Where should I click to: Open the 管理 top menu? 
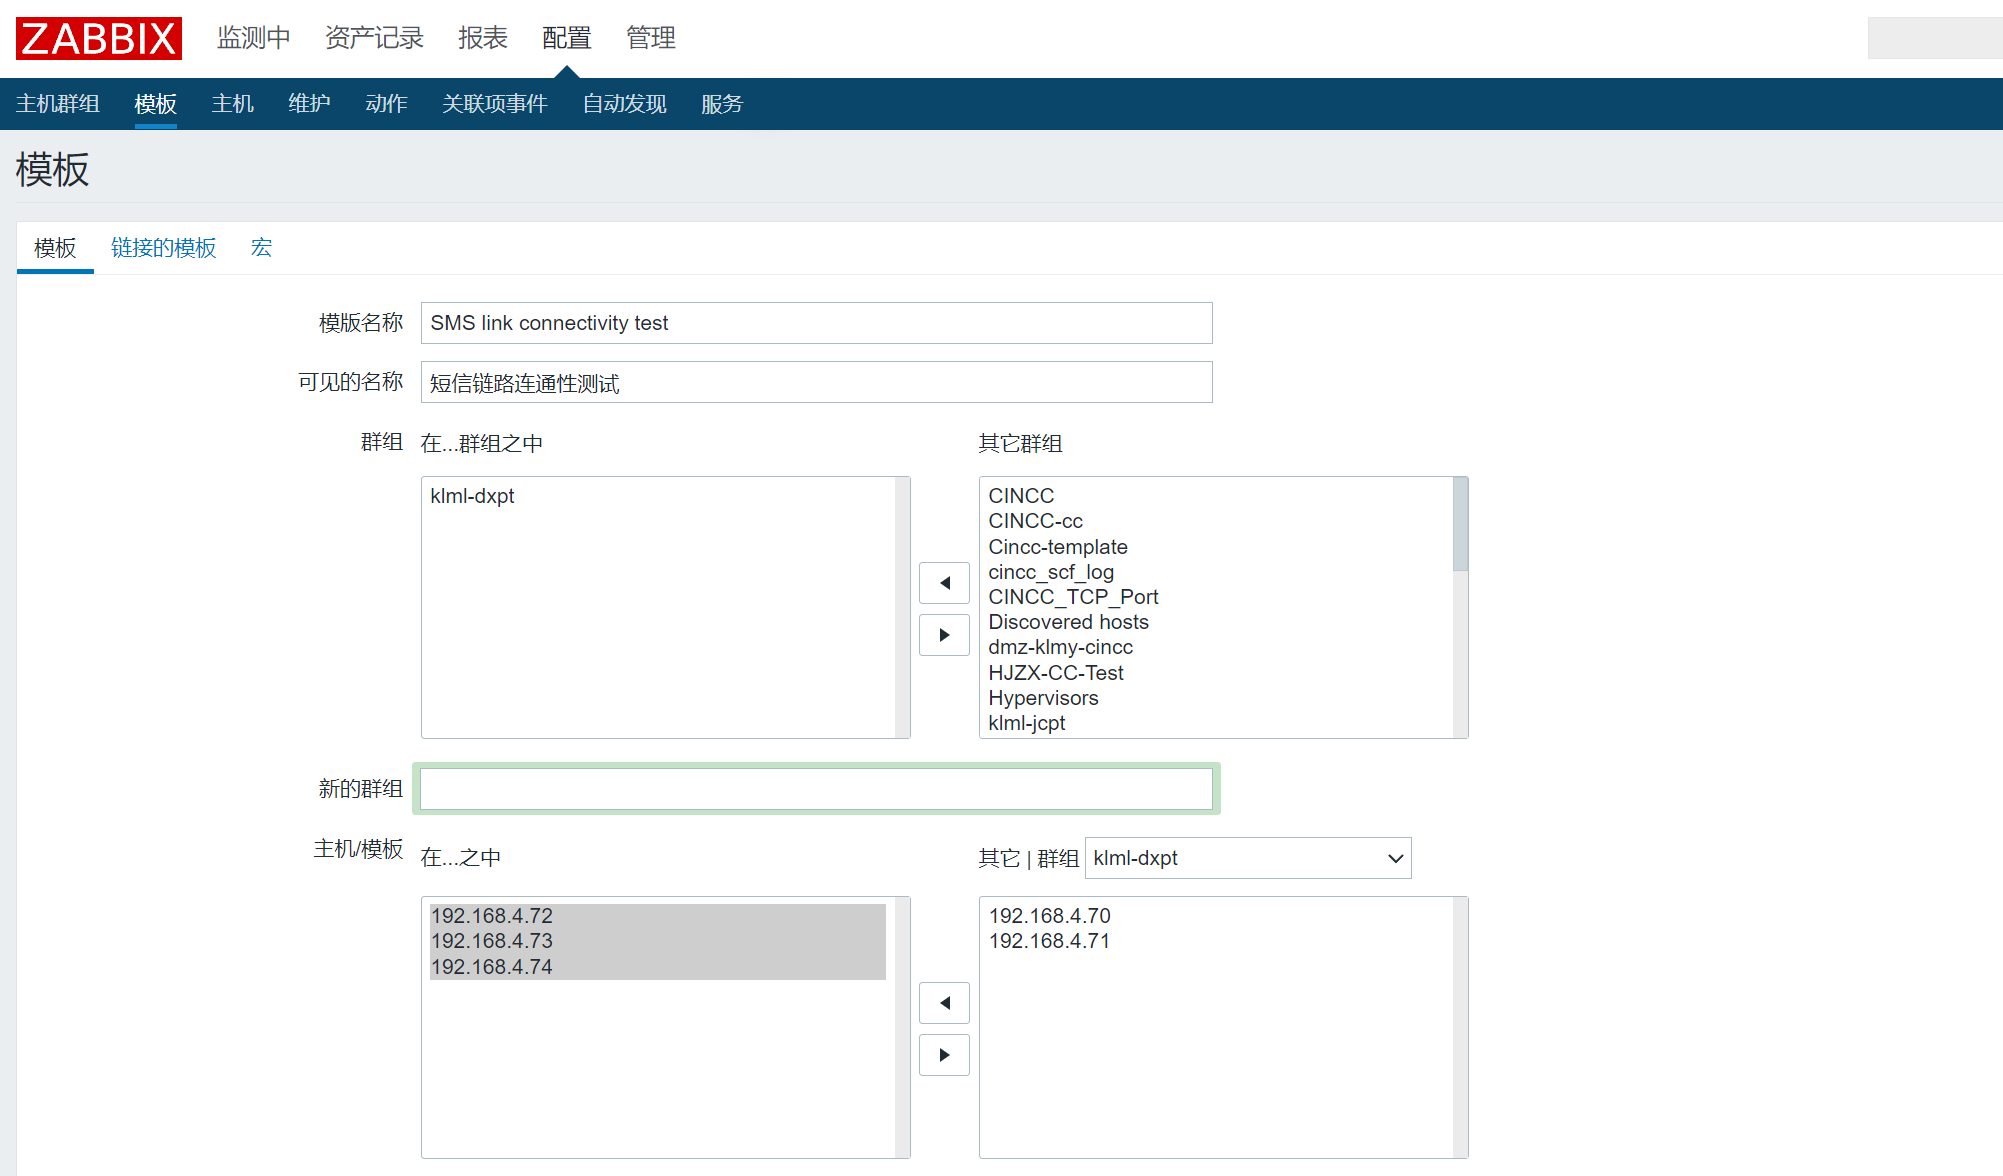click(x=650, y=38)
